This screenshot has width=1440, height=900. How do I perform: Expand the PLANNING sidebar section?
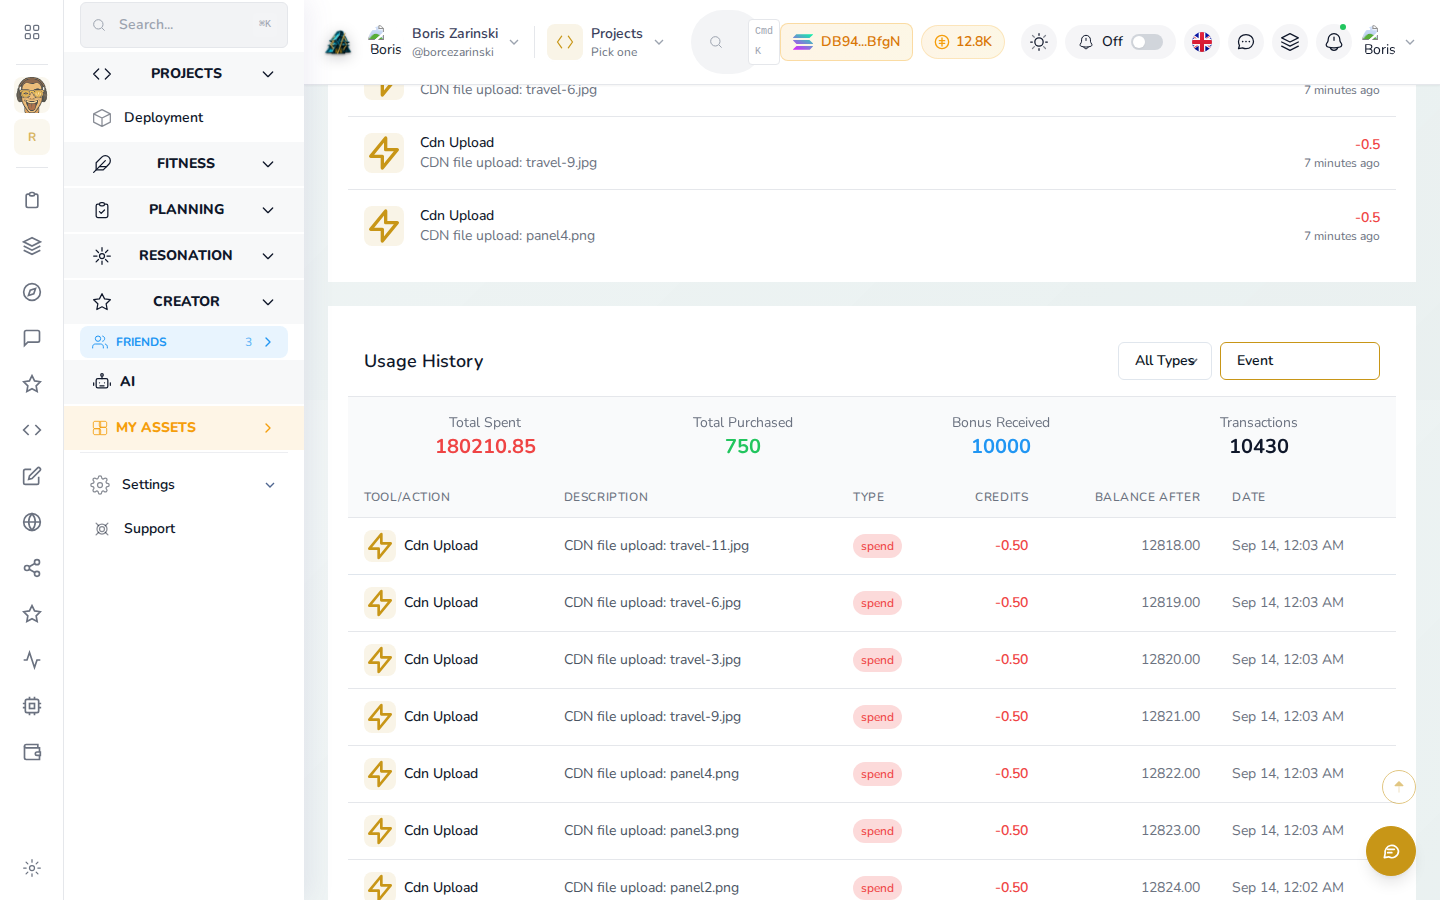[x=184, y=210]
